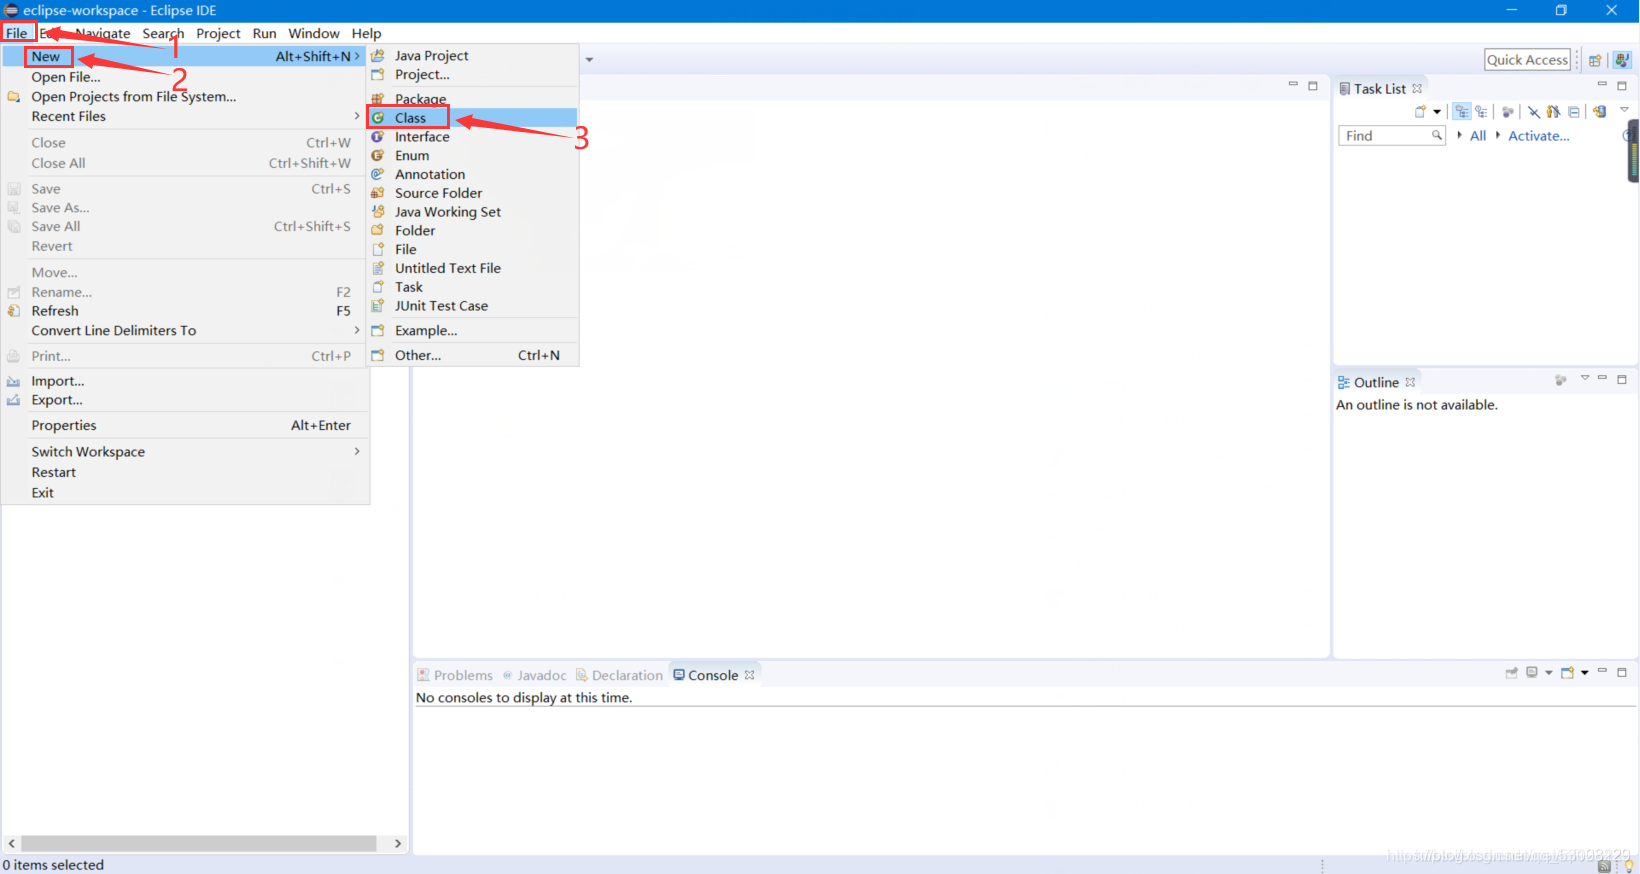Choose Enum from the New submenu
The width and height of the screenshot is (1640, 874).
tap(472, 156)
